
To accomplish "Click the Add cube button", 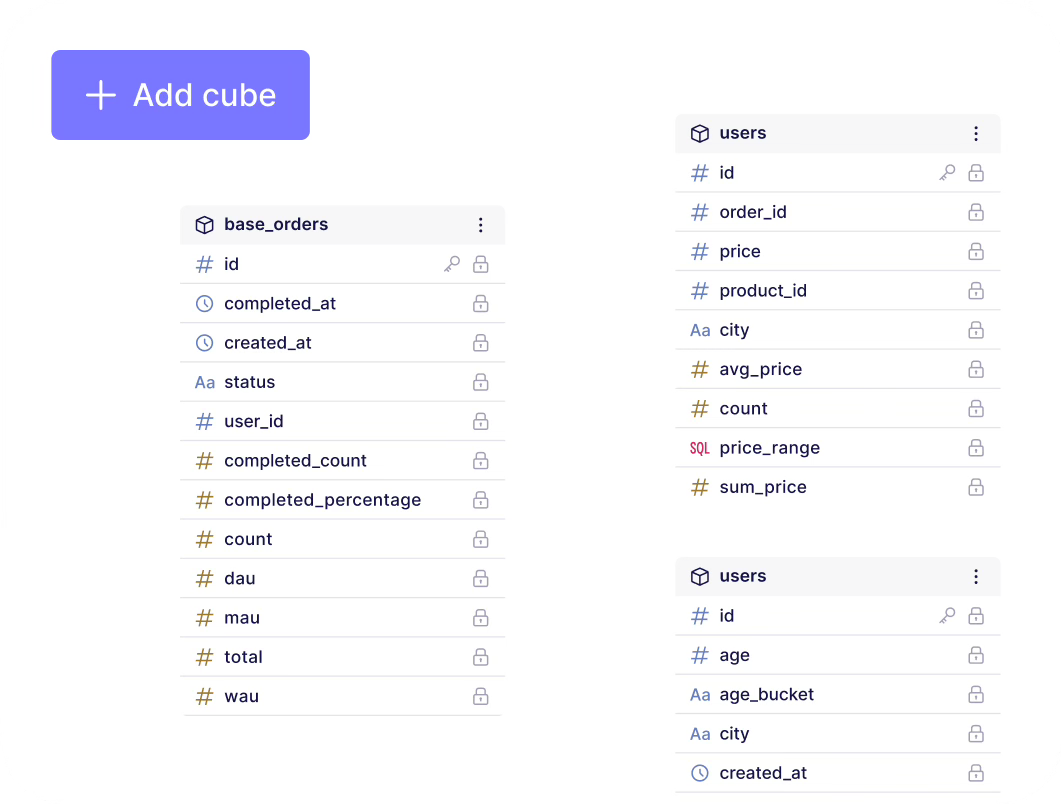I will 180,95.
